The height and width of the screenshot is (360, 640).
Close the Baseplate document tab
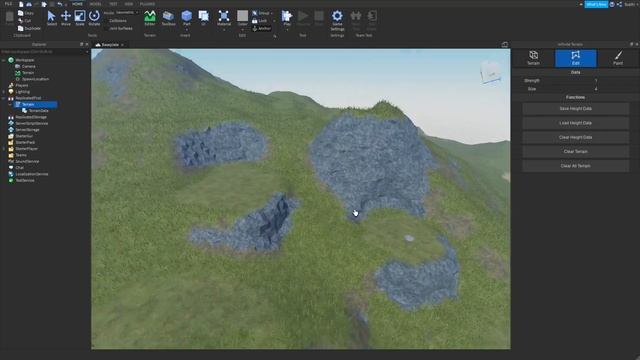click(122, 45)
